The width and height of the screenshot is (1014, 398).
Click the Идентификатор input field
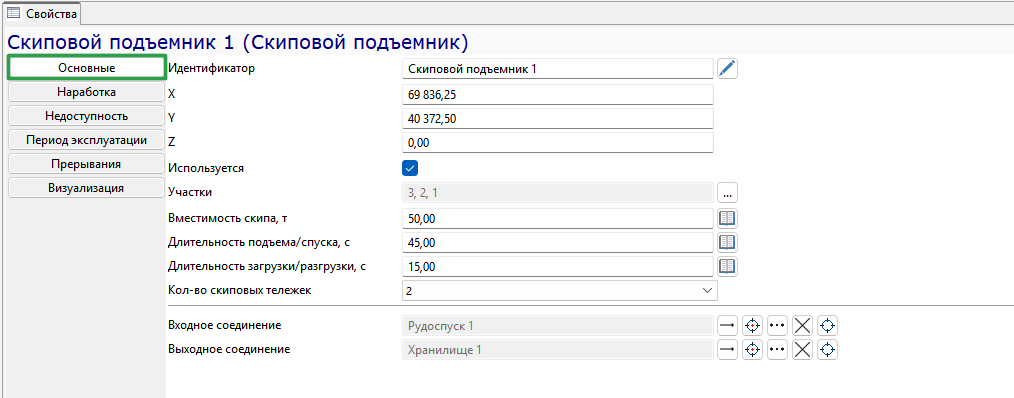pyautogui.click(x=557, y=69)
